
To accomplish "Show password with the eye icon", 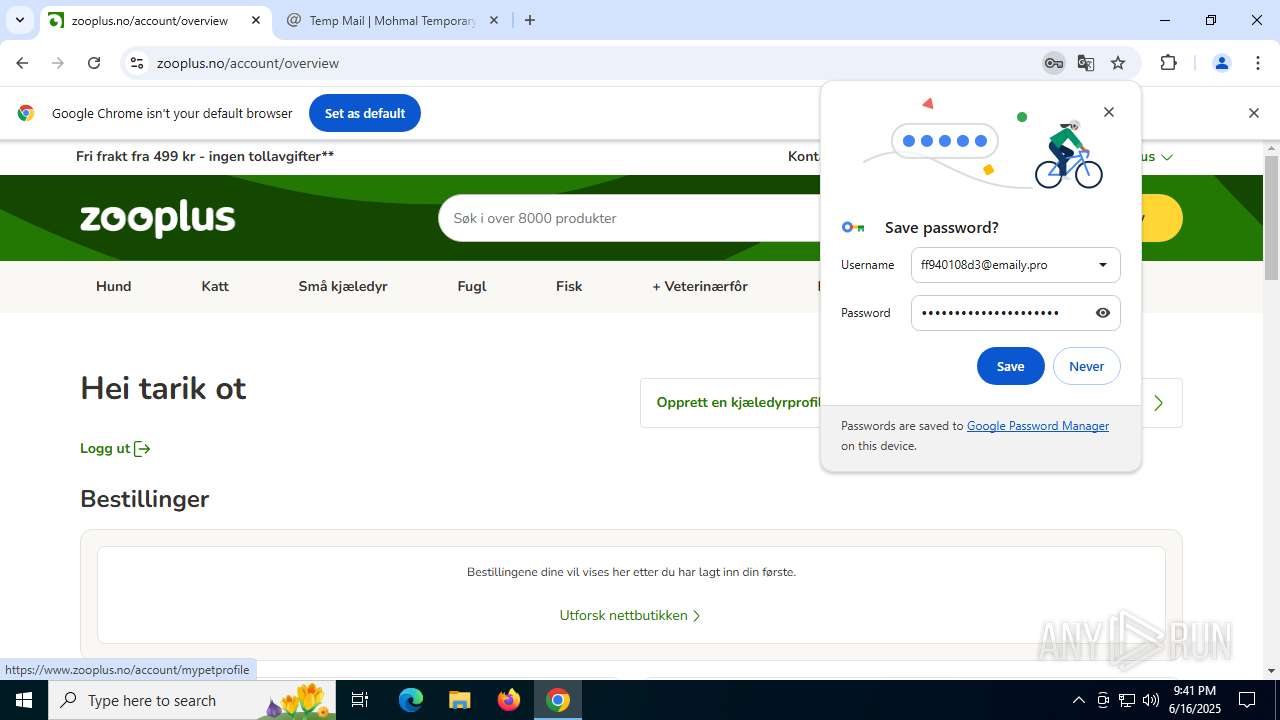I will [x=1103, y=313].
